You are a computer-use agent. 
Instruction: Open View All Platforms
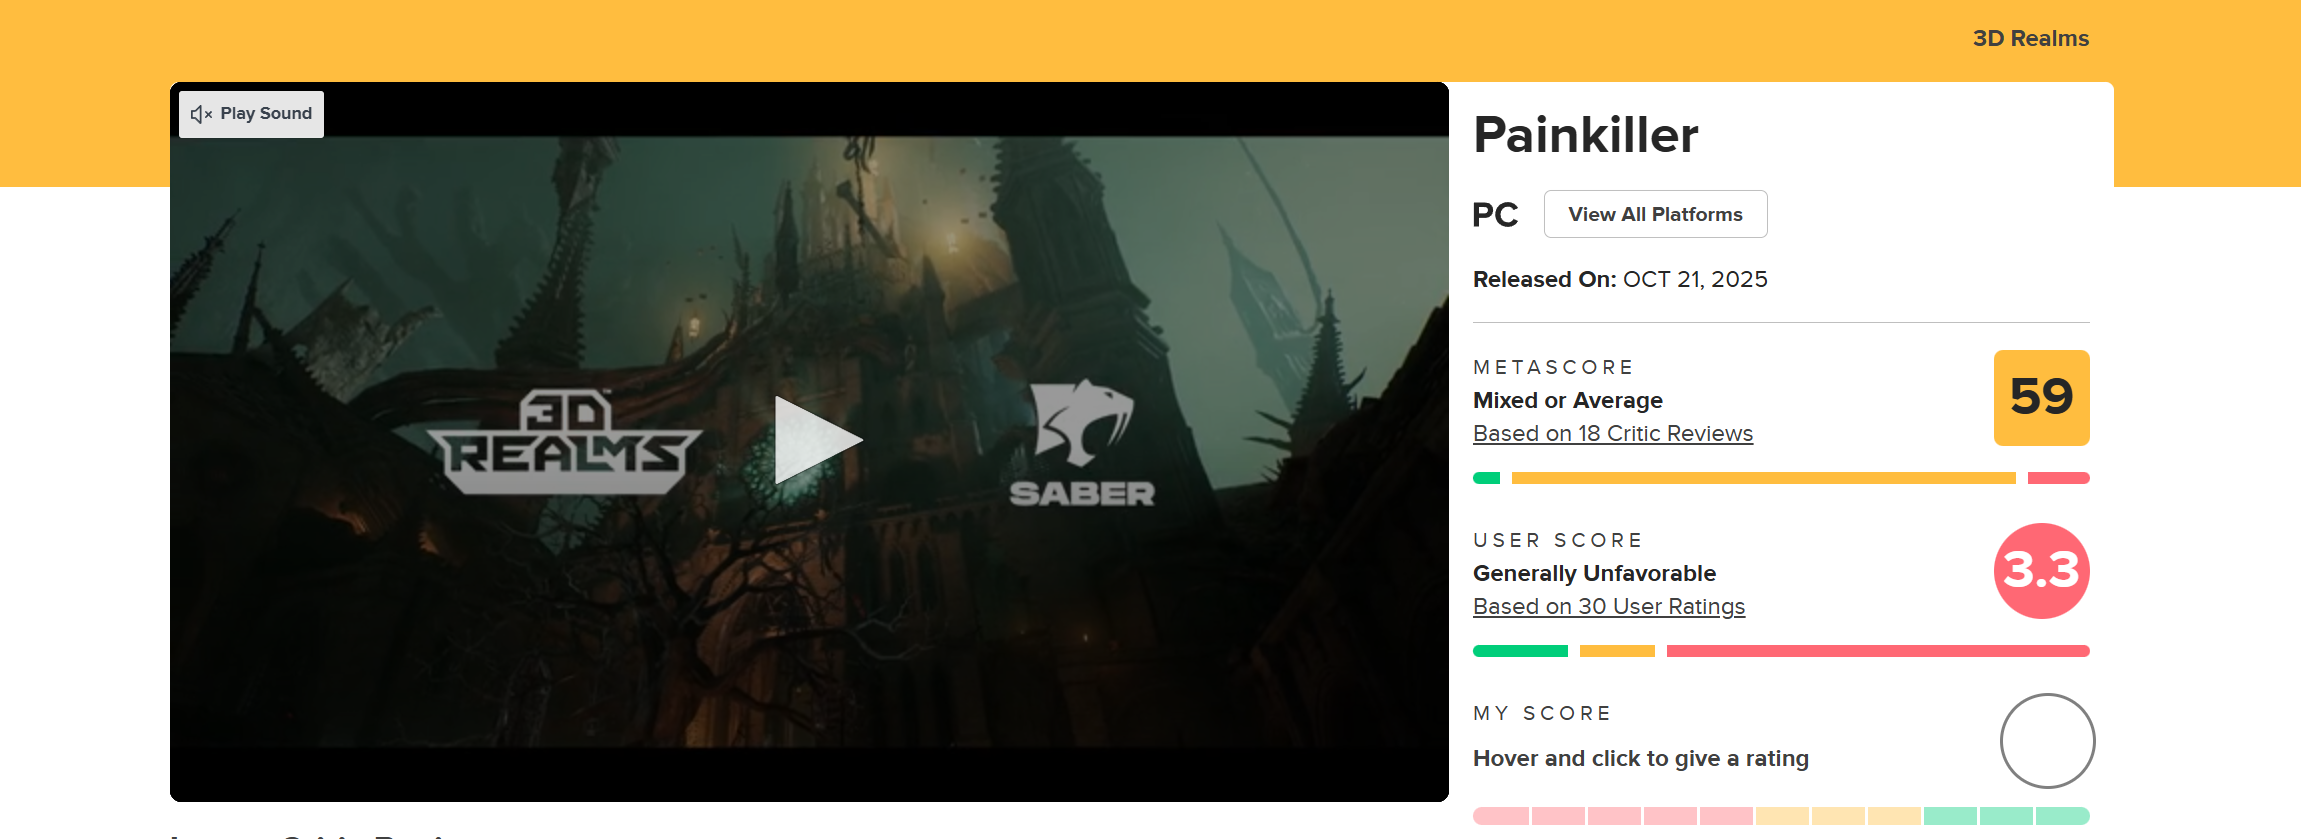1655,214
